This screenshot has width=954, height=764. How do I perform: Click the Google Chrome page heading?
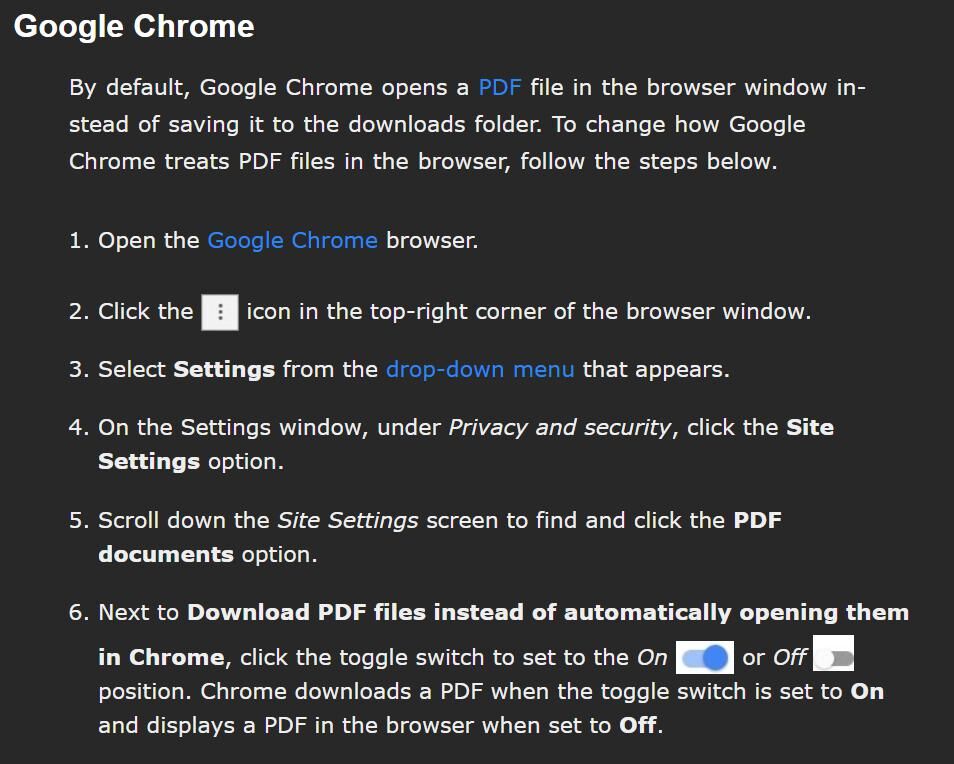pyautogui.click(x=134, y=26)
